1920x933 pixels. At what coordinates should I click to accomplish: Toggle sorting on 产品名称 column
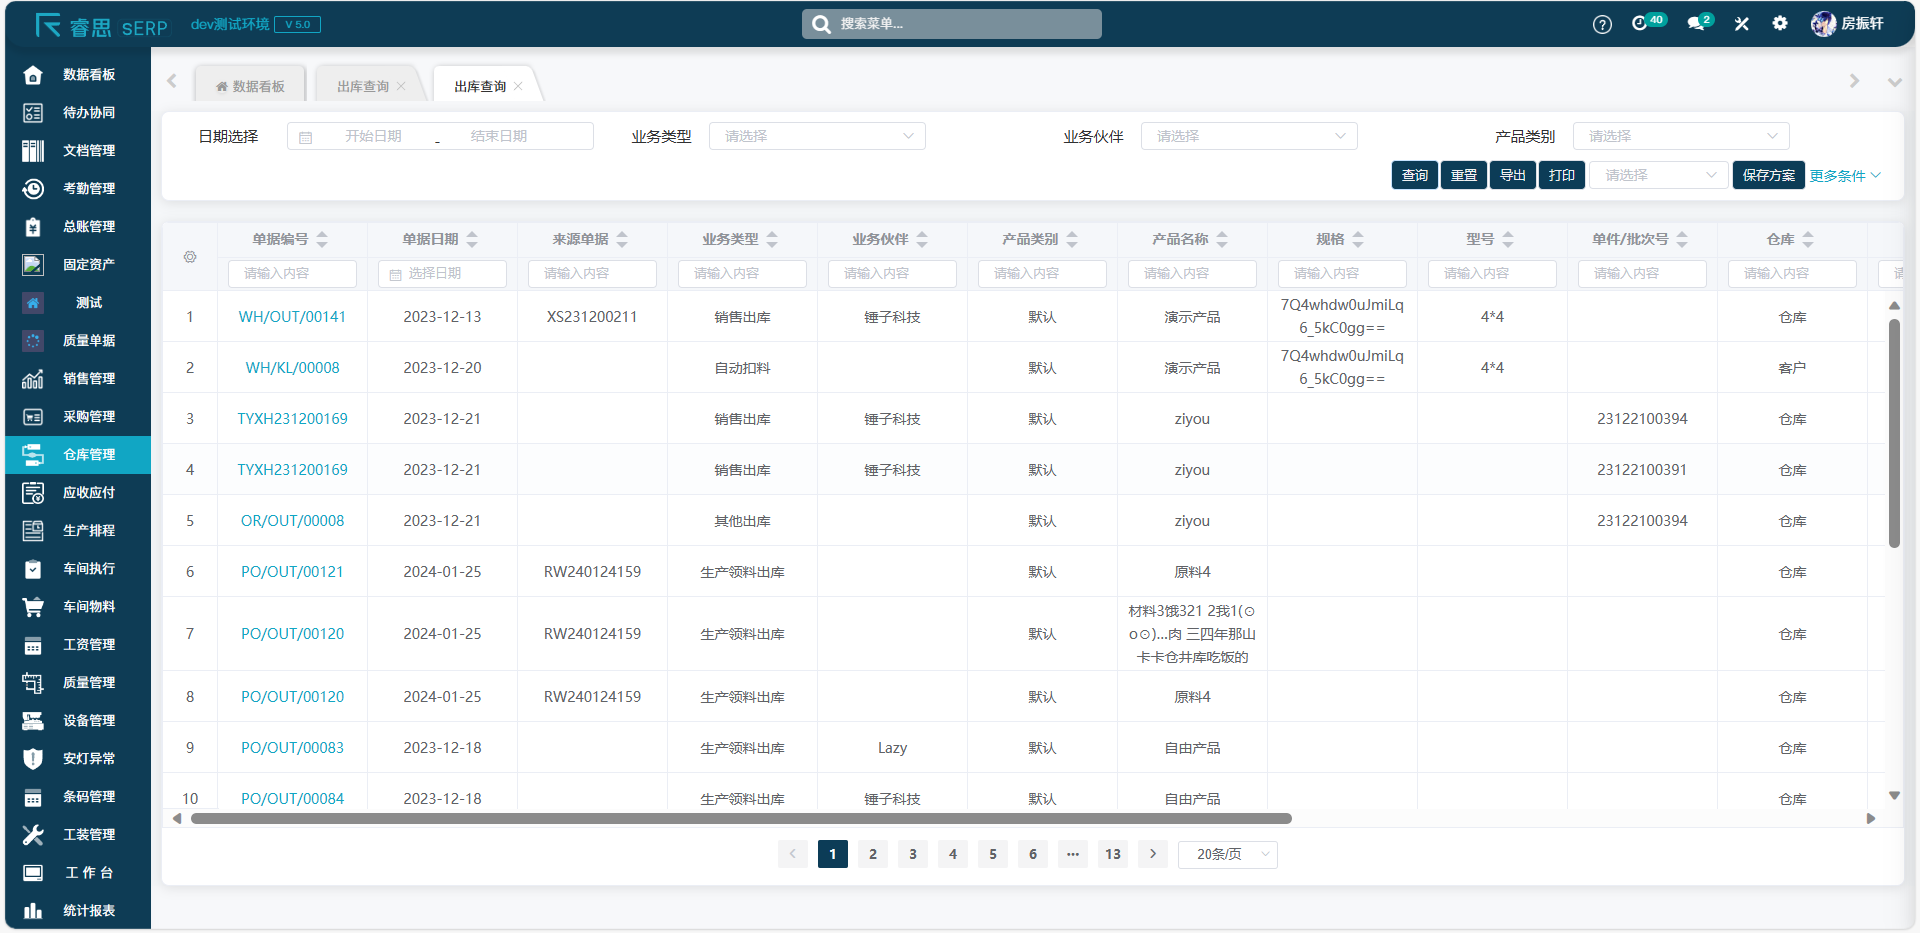point(1222,239)
